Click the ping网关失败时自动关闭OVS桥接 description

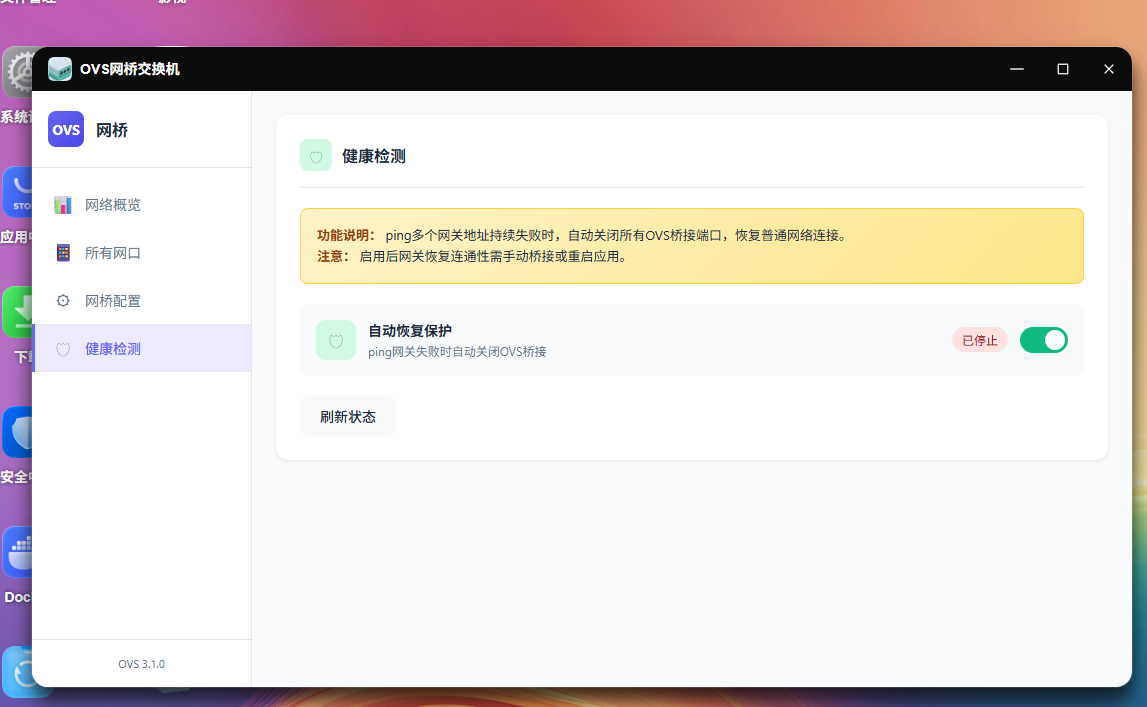[457, 352]
